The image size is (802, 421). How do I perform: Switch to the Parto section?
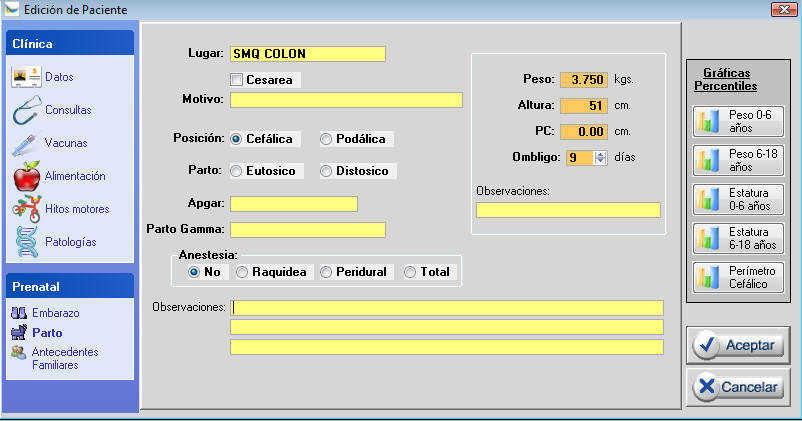tap(47, 333)
